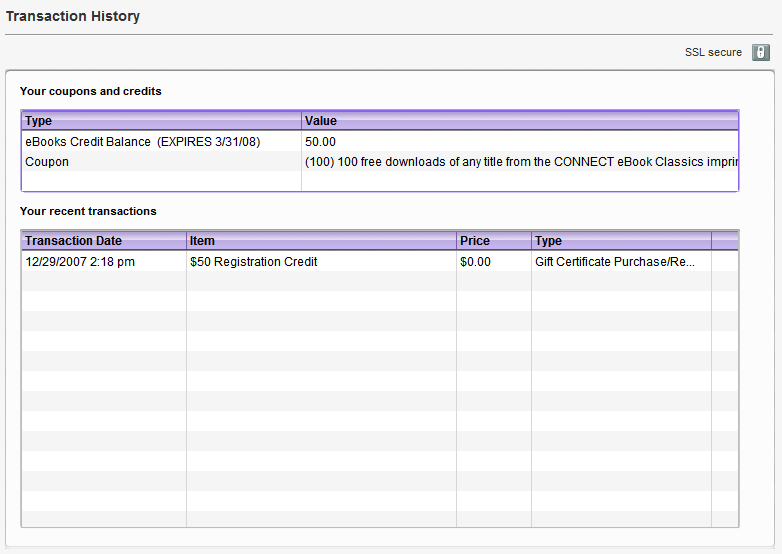Click the $0.00 price cell
Image resolution: width=782 pixels, height=554 pixels.
coord(476,262)
